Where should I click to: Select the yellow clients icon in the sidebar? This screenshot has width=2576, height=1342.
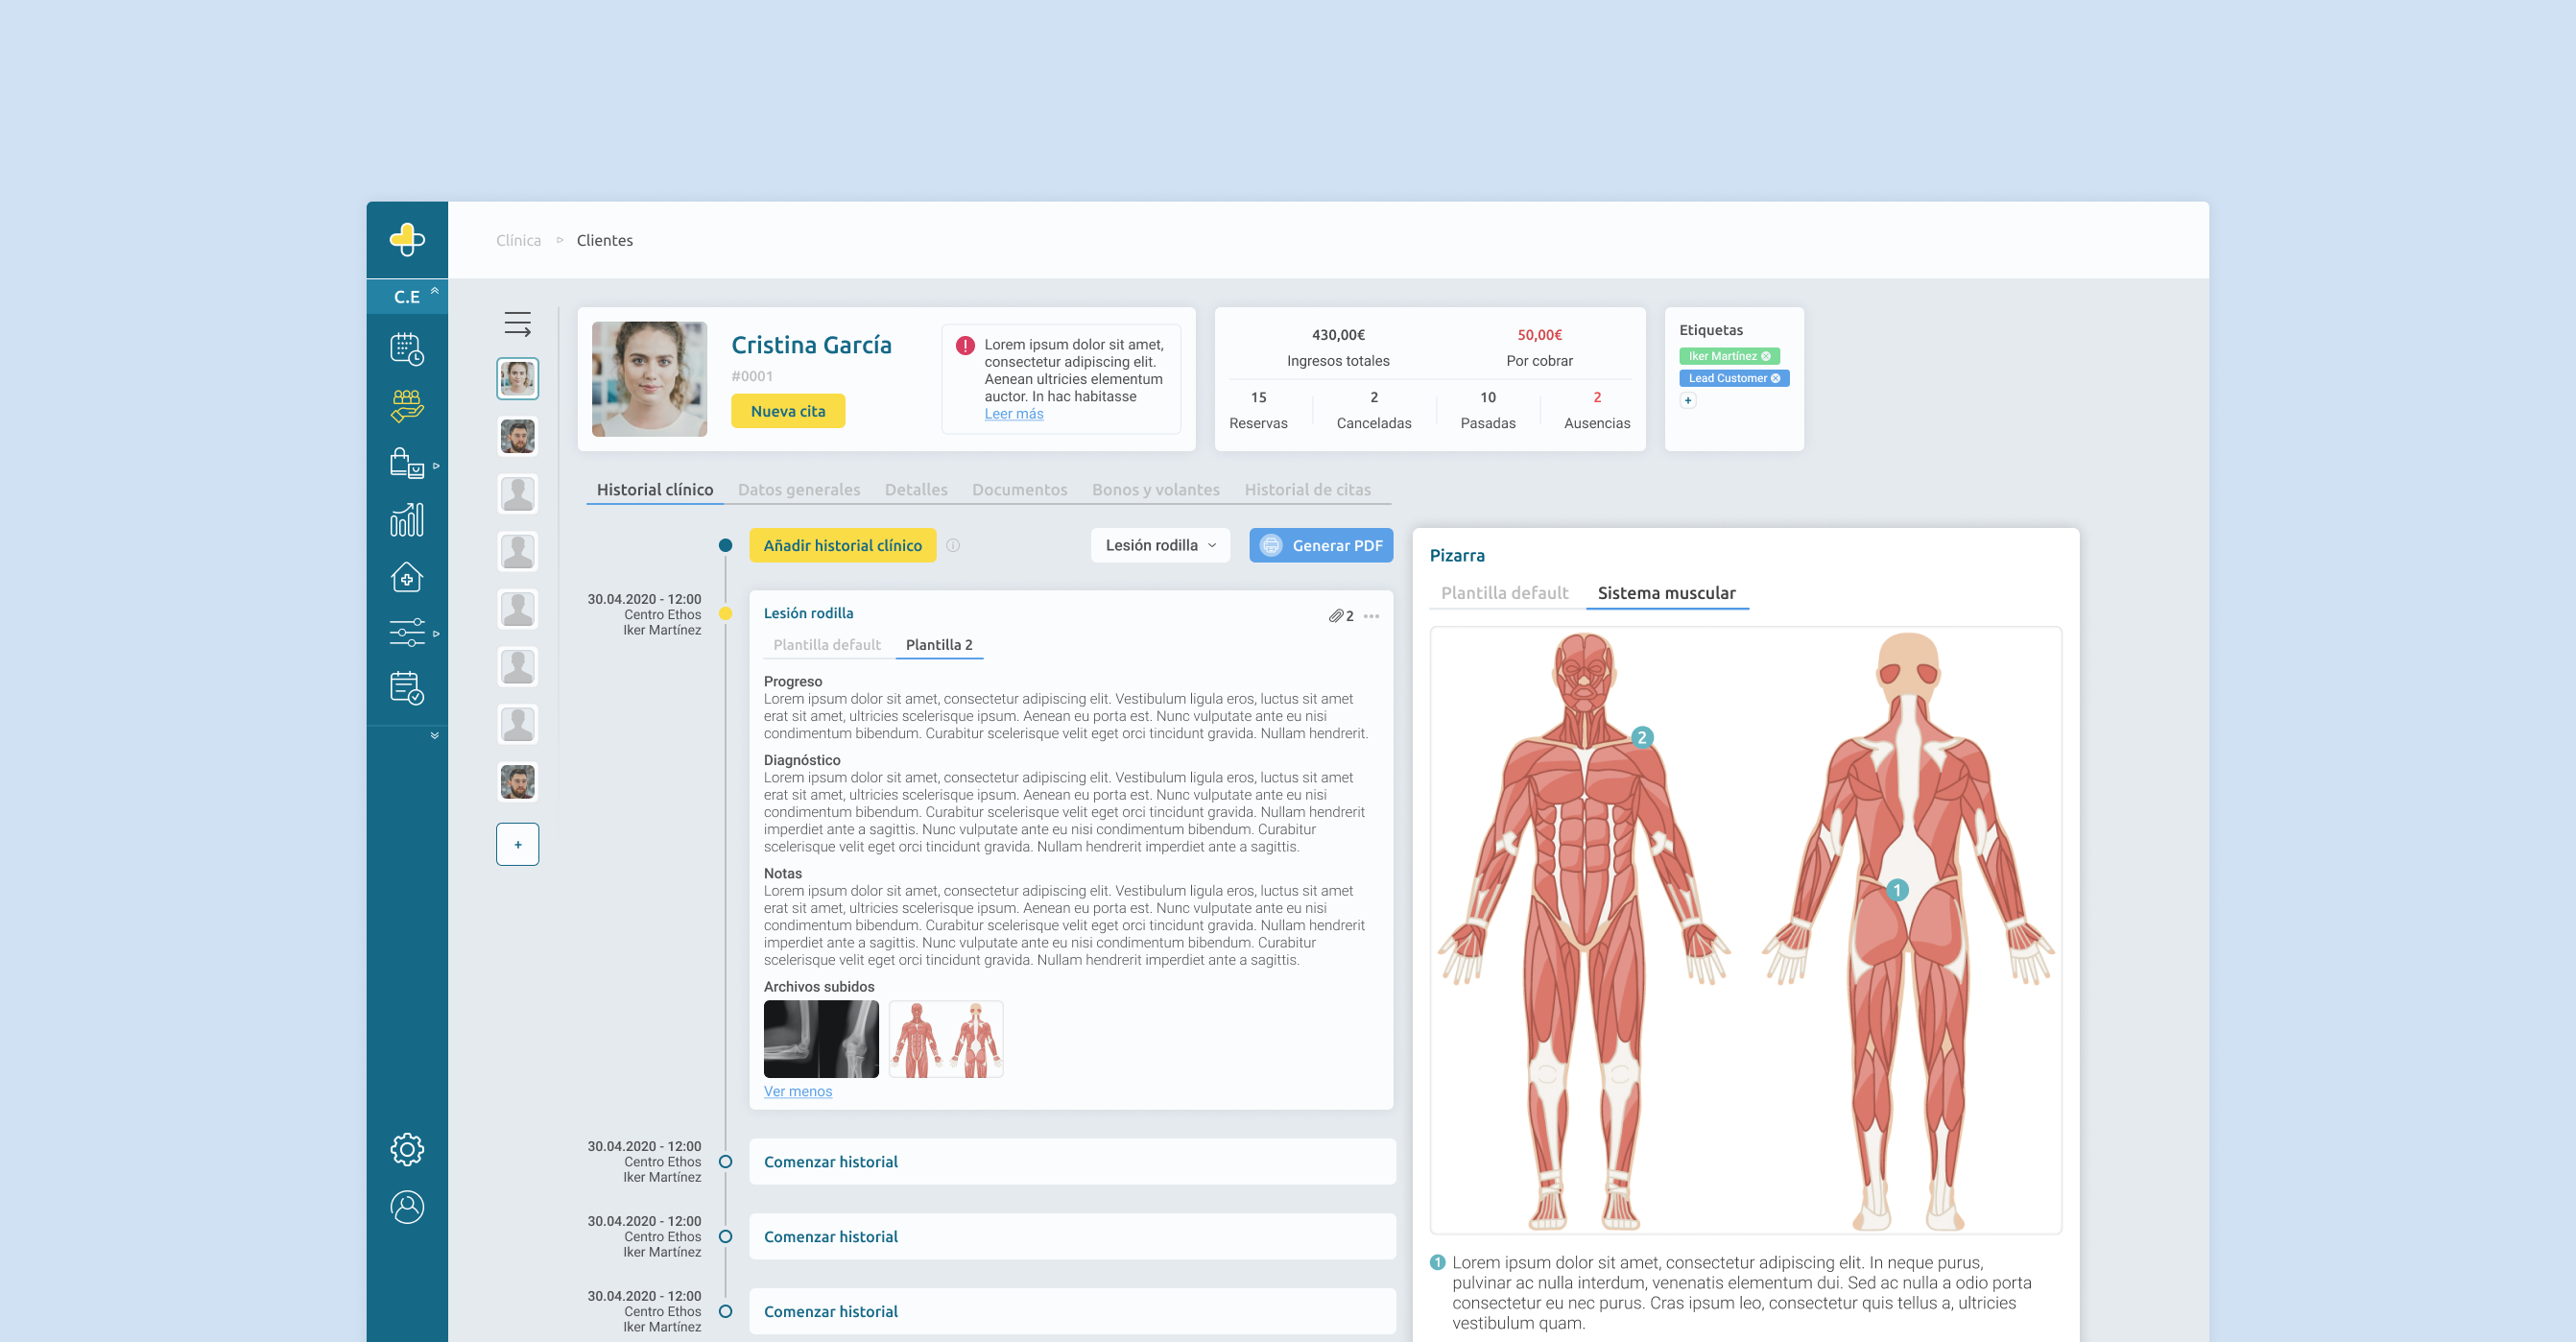tap(407, 407)
